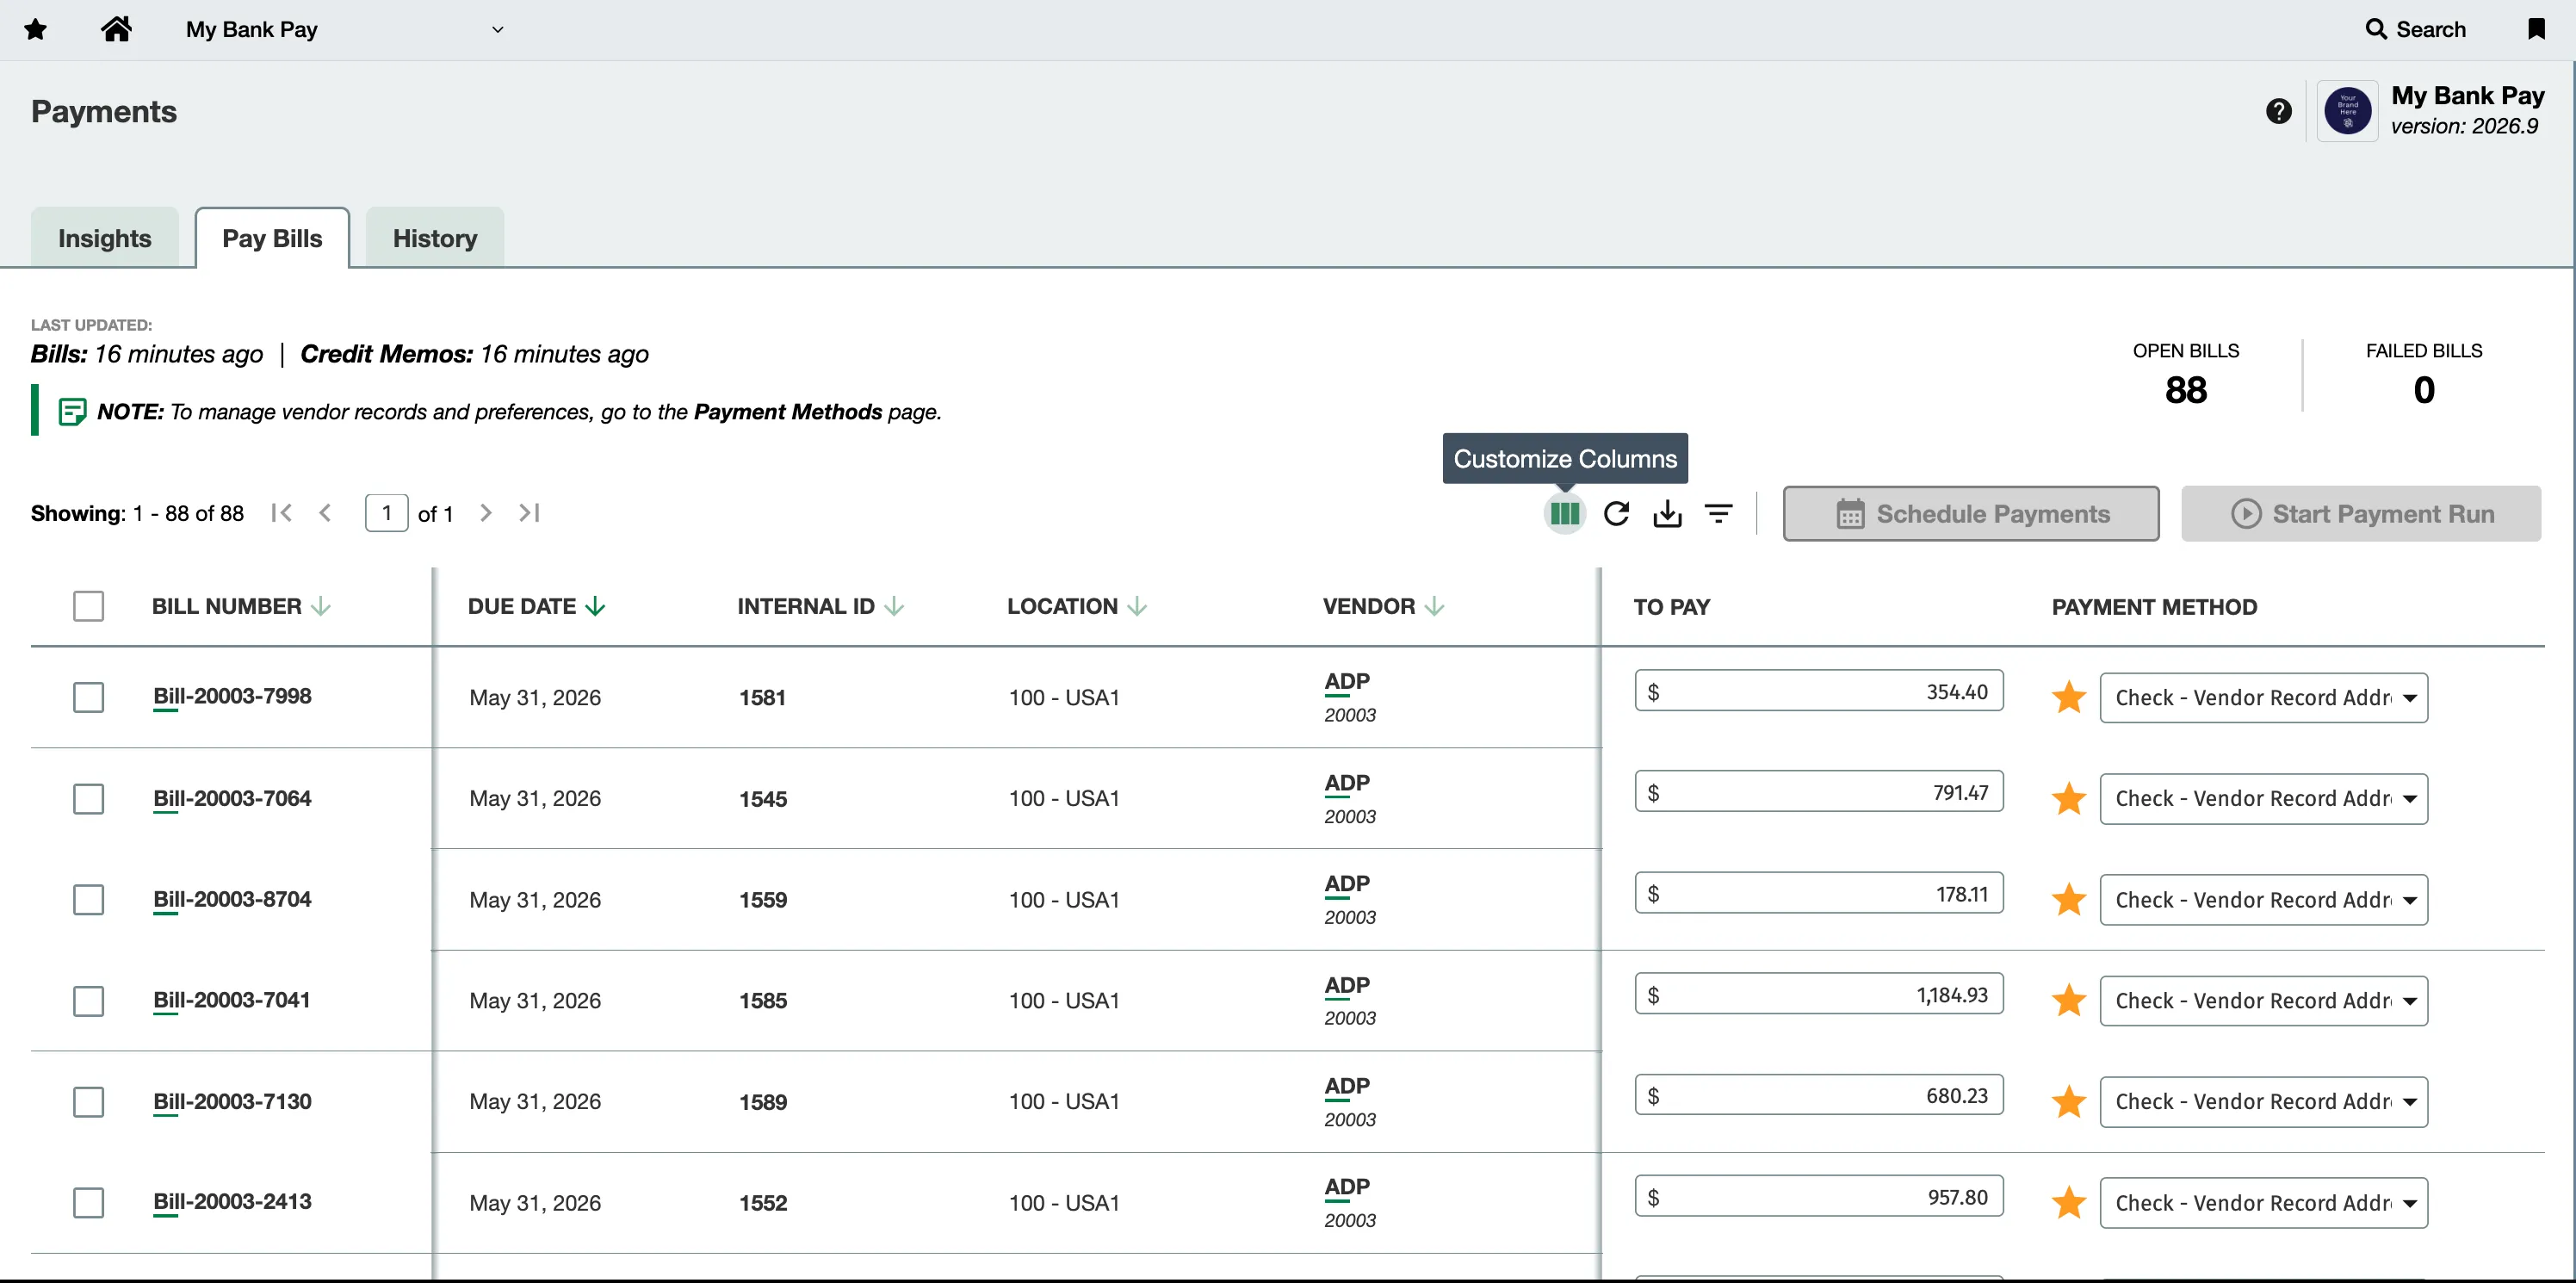Viewport: 2576px width, 1283px height.
Task: Check the box for Bill-20003-7130
Action: click(x=88, y=1101)
